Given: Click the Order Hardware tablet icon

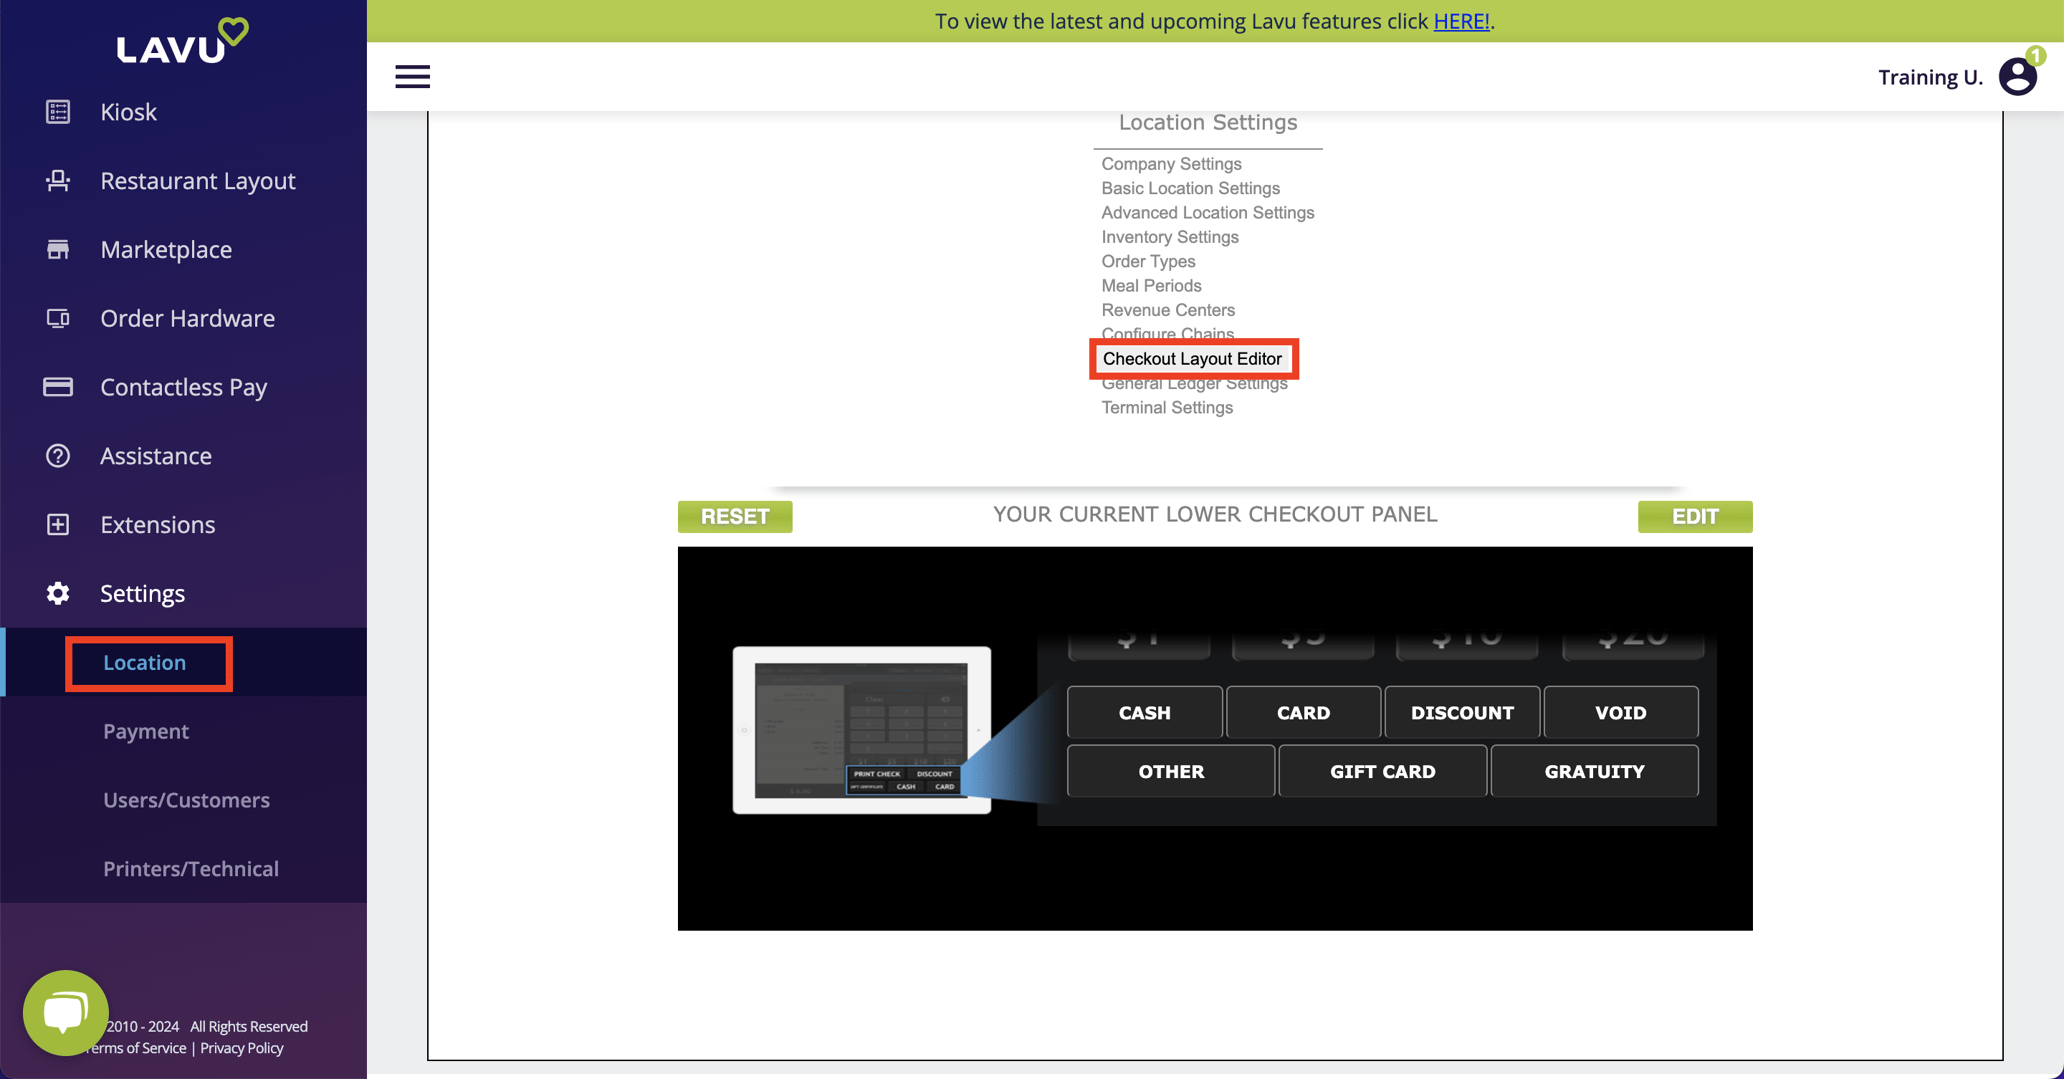Looking at the screenshot, I should tap(57, 318).
